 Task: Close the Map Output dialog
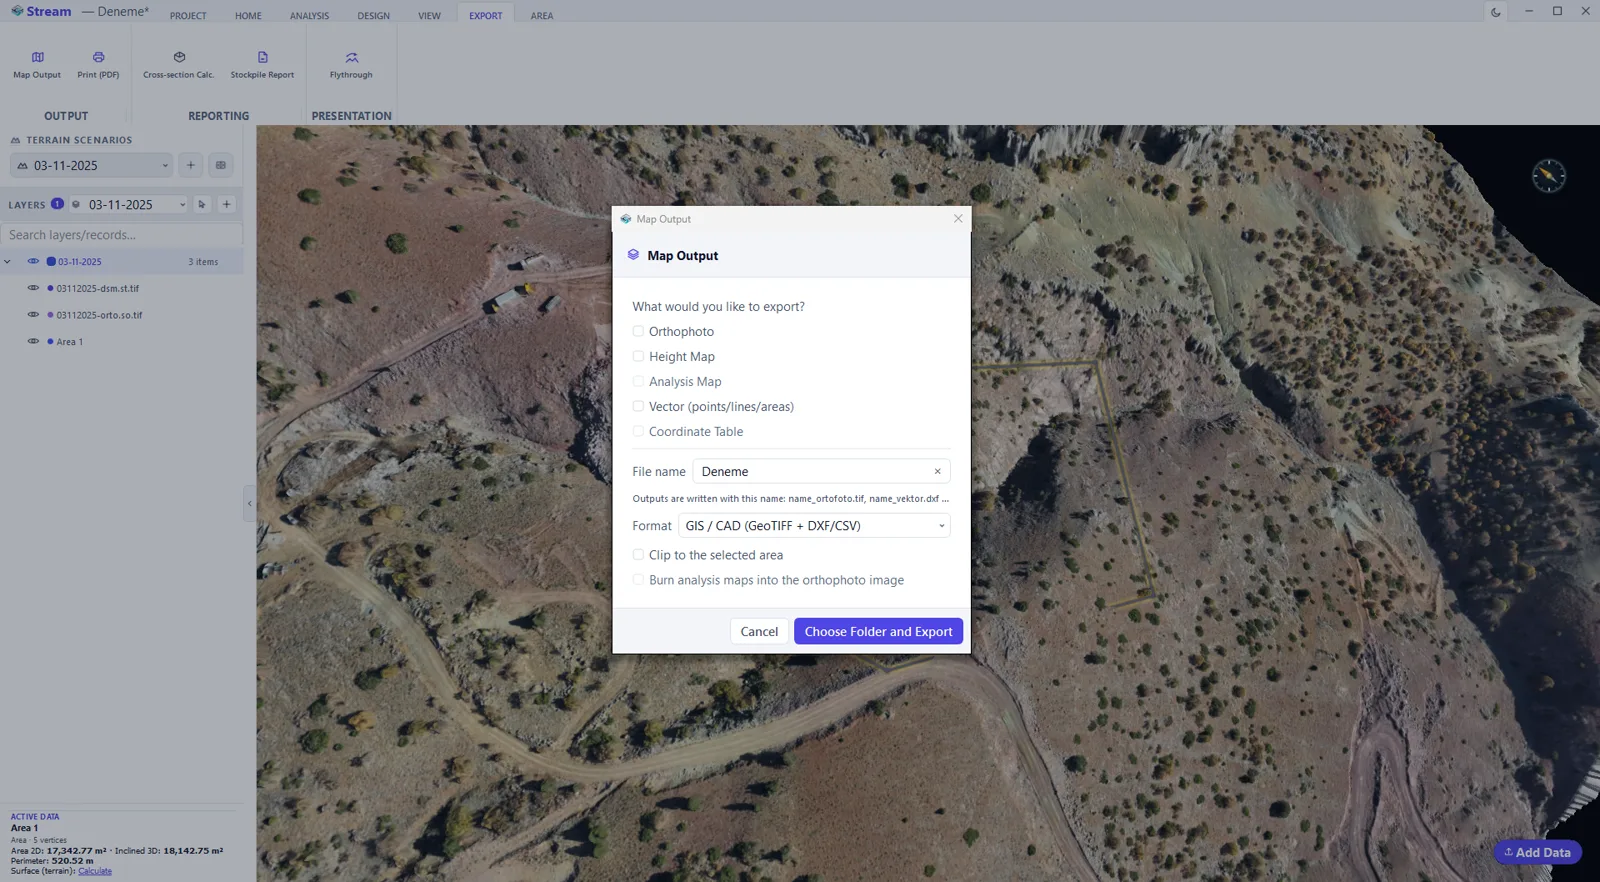pos(958,218)
